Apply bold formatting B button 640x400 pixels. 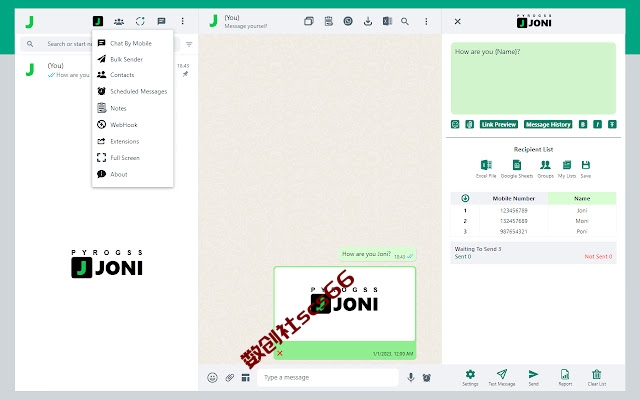coord(583,124)
